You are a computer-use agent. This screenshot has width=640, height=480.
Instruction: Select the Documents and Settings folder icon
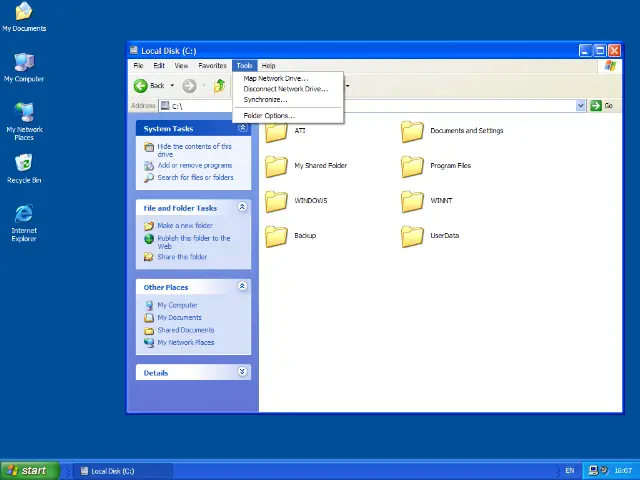[412, 132]
